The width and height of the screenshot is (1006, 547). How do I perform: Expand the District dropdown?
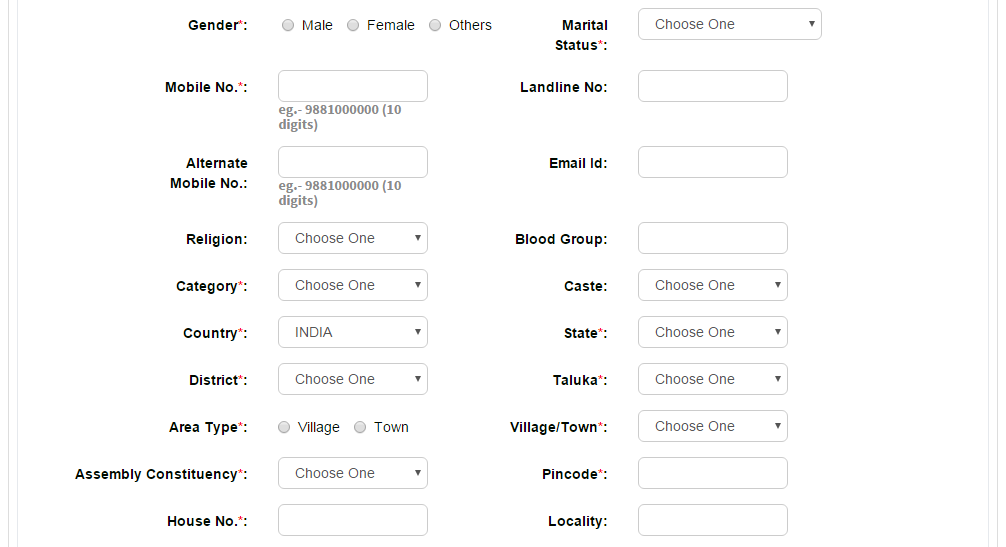(x=353, y=379)
